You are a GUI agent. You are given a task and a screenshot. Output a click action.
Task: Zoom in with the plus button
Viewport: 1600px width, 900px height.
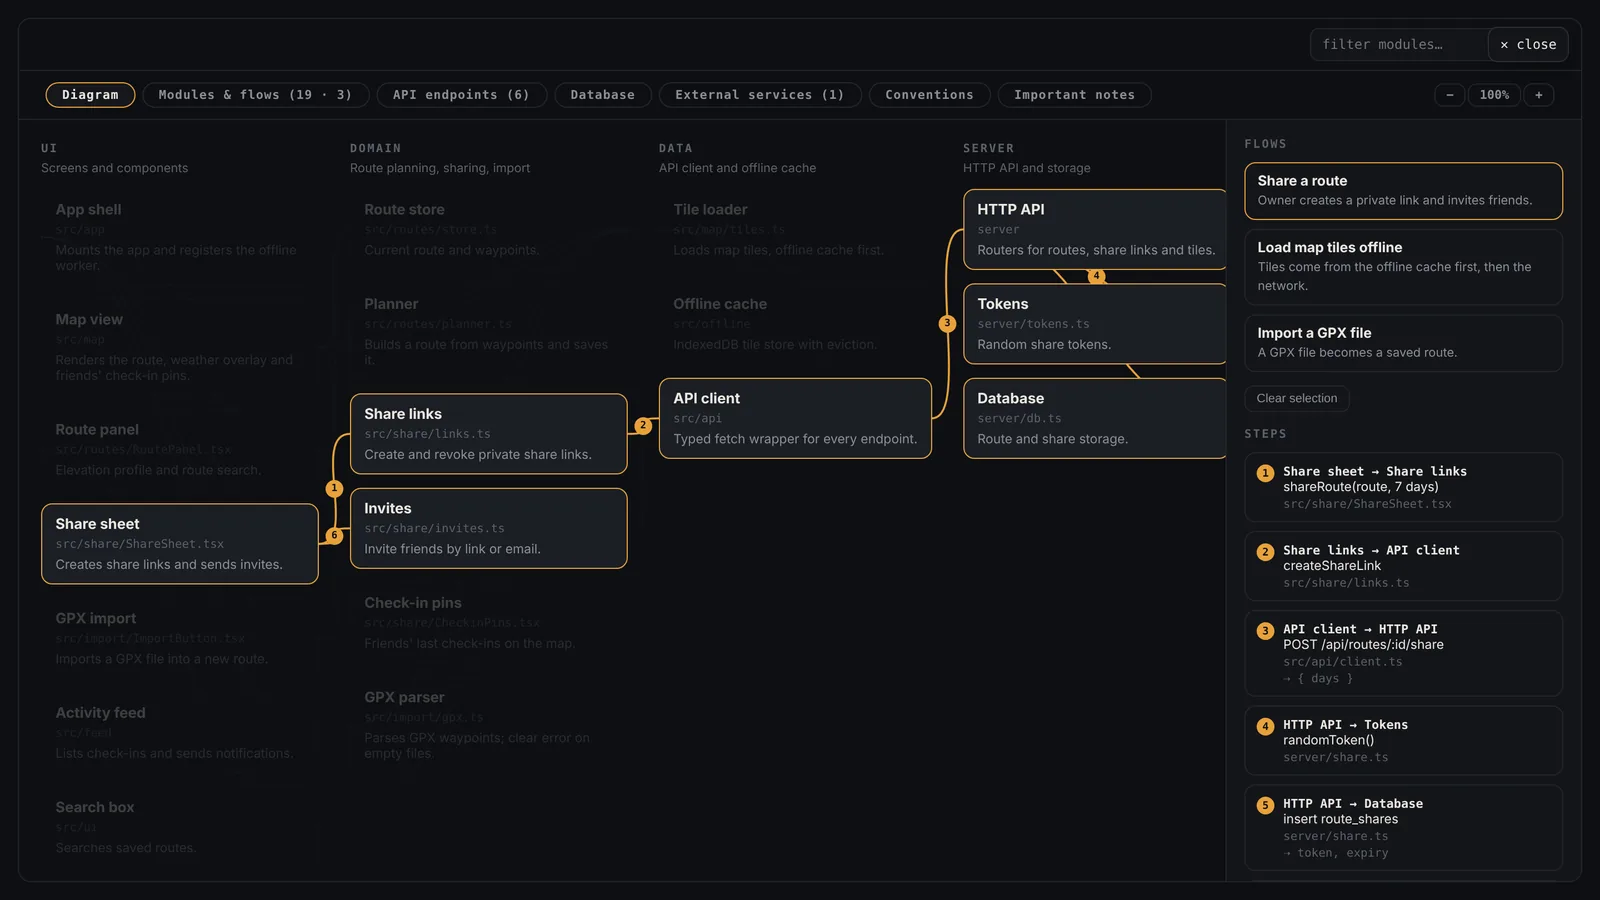[1538, 95]
